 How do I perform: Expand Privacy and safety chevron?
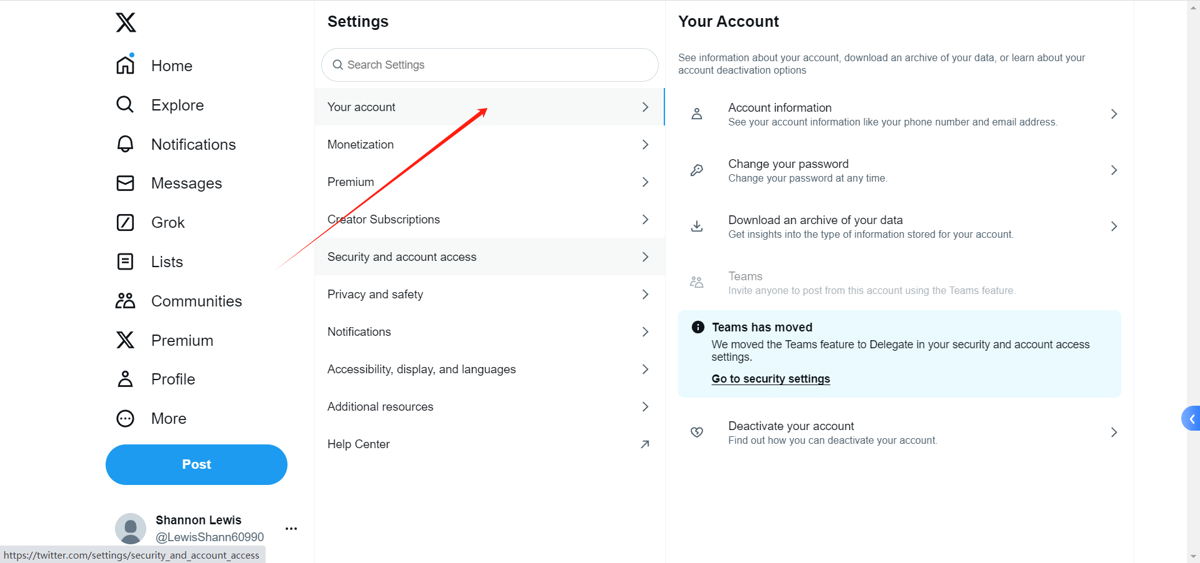pos(645,294)
